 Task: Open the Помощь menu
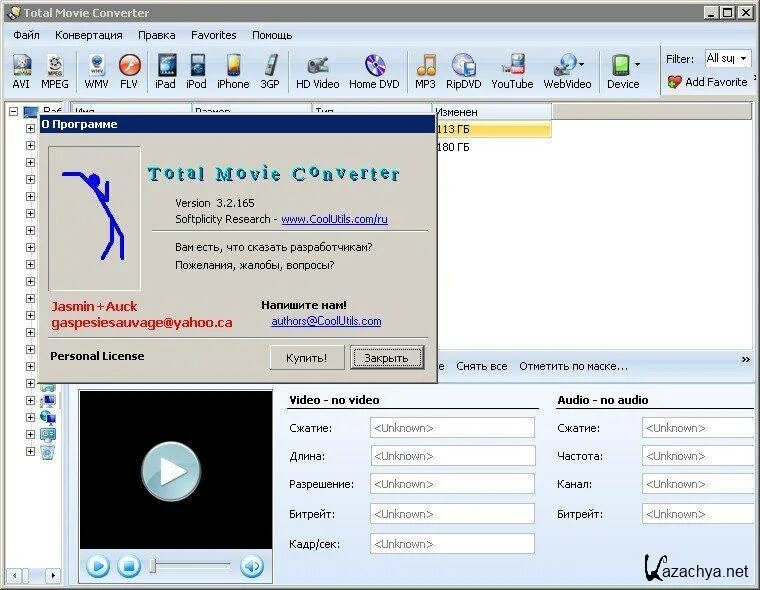[272, 35]
